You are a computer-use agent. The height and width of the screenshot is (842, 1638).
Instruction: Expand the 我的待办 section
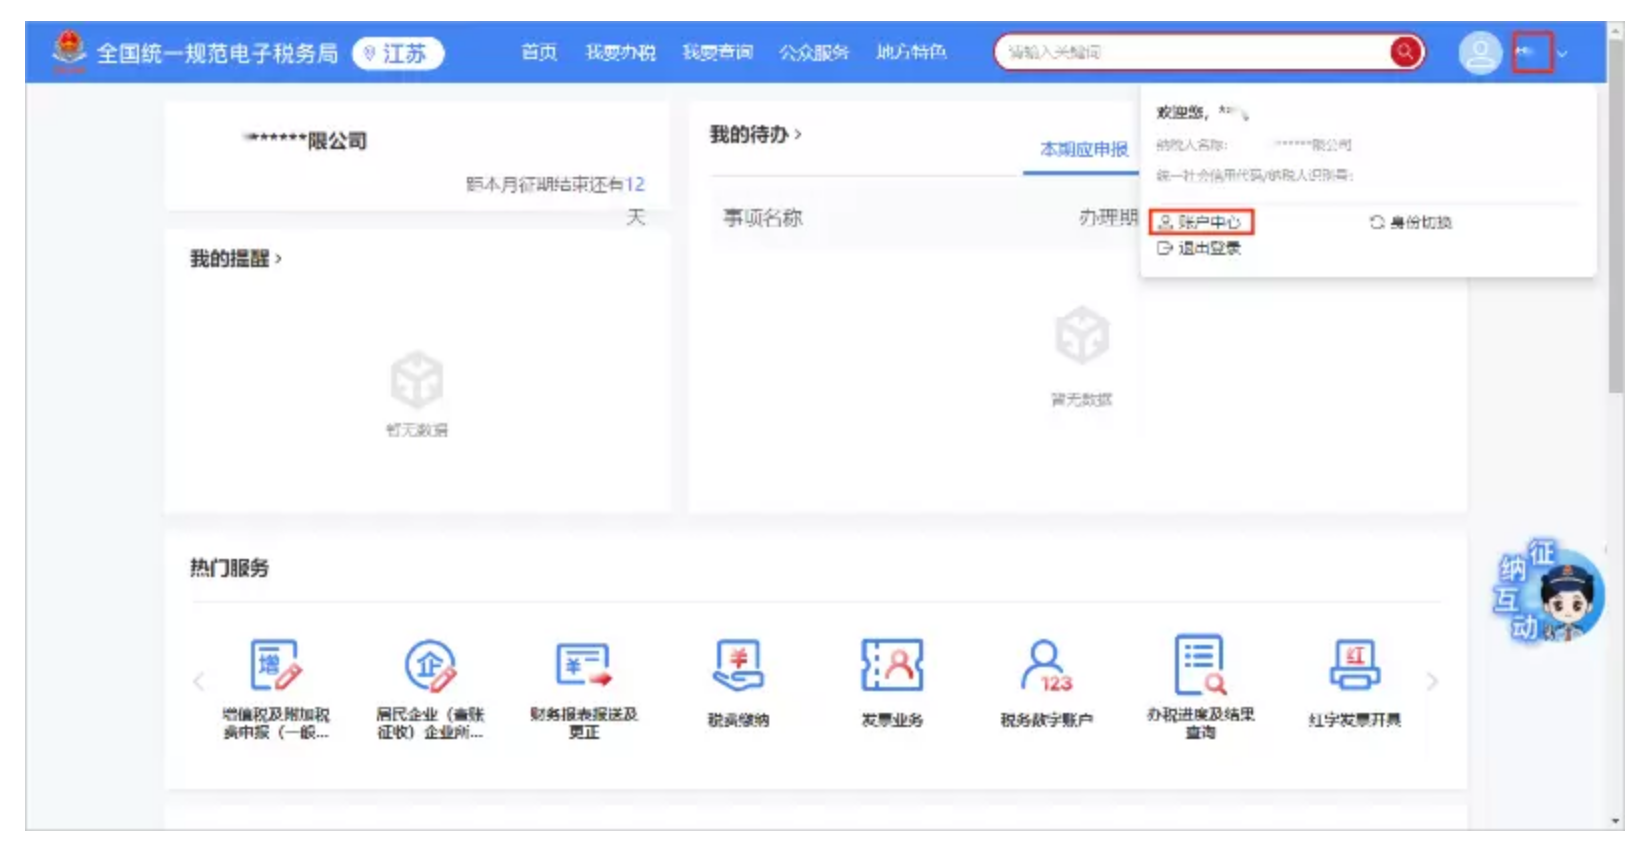tap(755, 134)
